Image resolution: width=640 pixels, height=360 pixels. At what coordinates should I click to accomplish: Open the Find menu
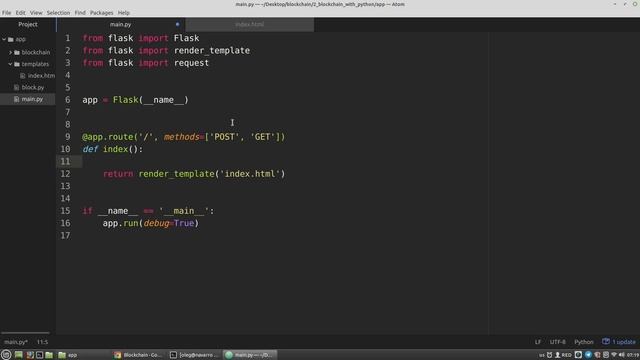click(80, 13)
